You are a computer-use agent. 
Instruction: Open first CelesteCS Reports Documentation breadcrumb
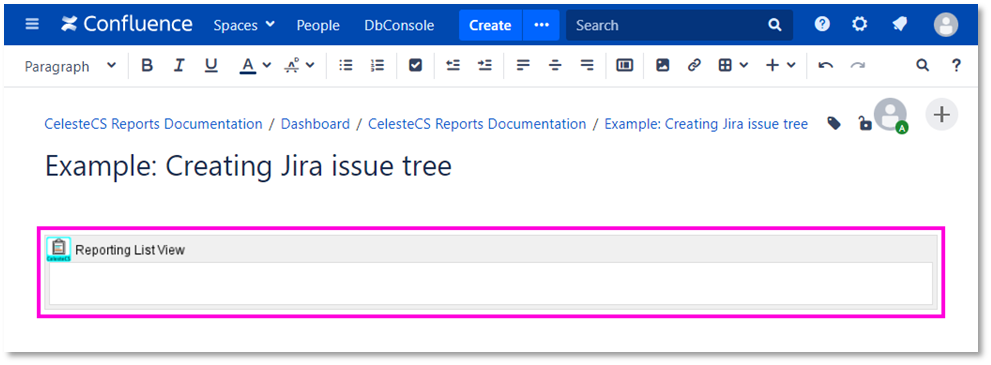point(153,124)
